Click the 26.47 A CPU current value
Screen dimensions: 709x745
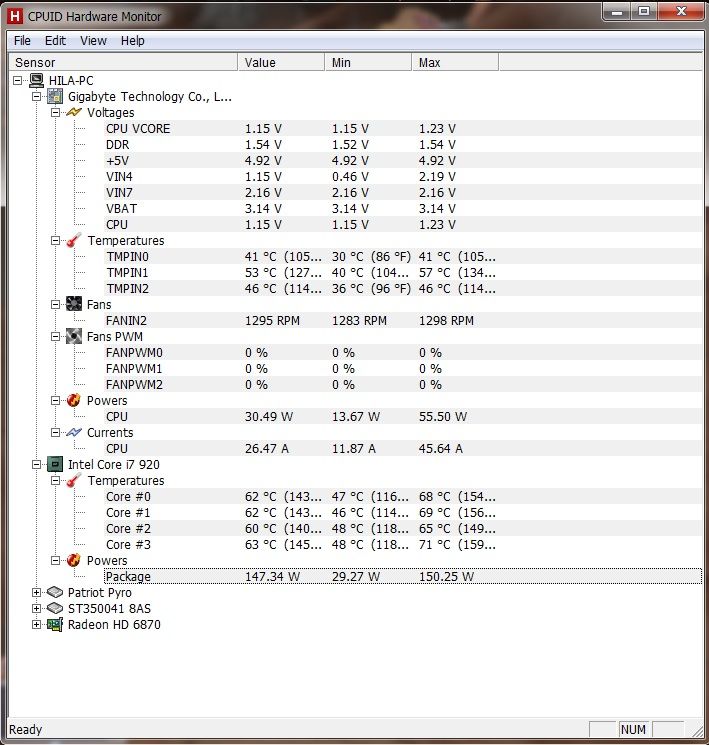click(267, 449)
